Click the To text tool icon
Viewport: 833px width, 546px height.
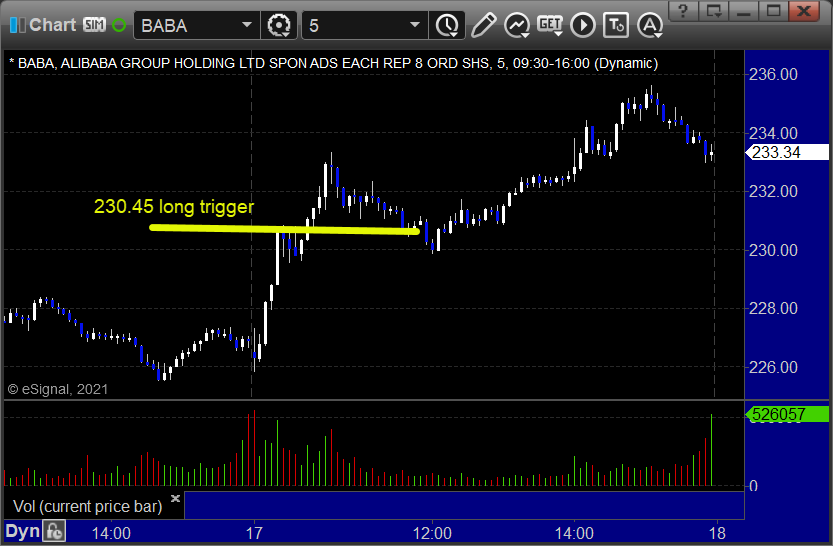coord(616,25)
